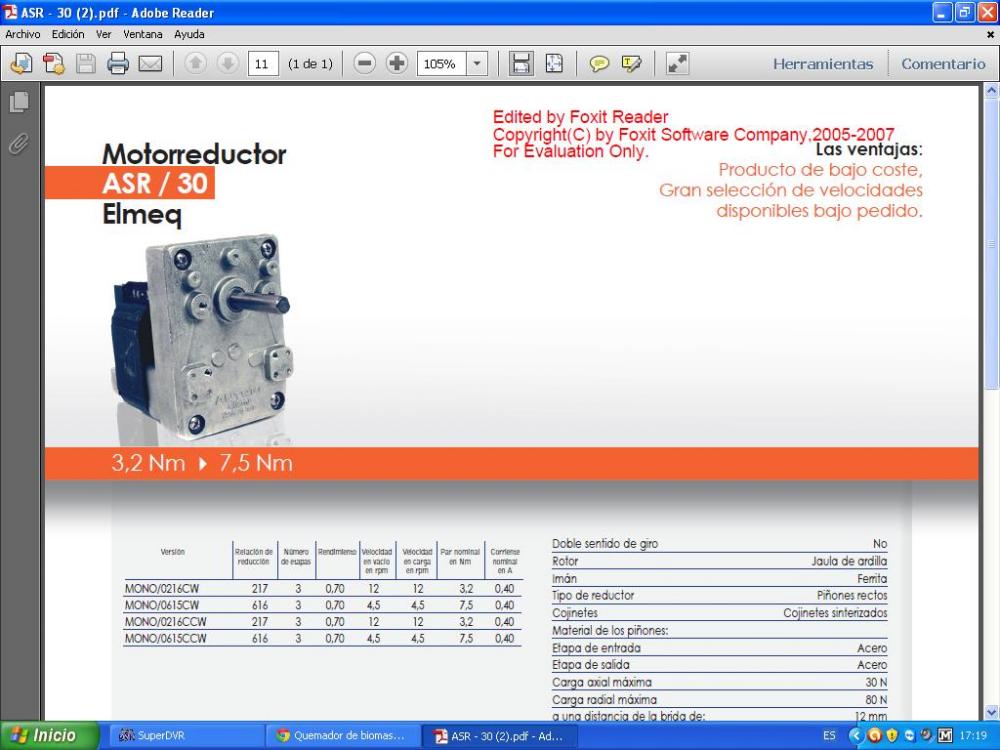This screenshot has width=1000, height=750.
Task: Click the ES language indicator
Action: [x=829, y=735]
